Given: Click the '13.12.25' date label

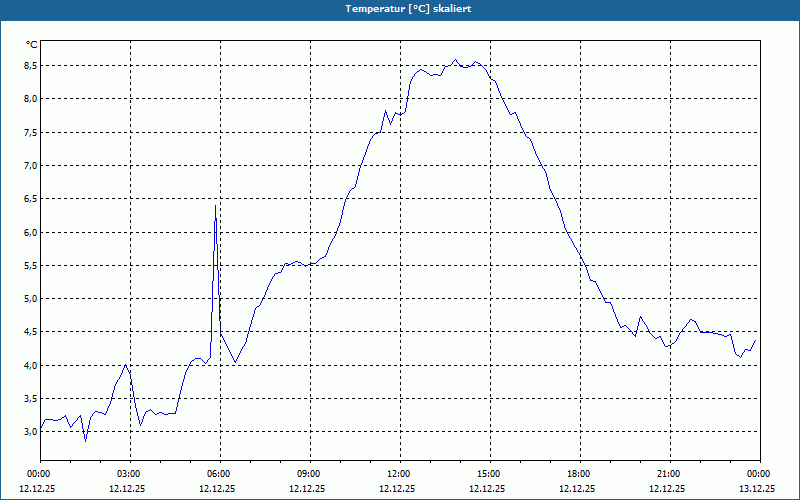Looking at the screenshot, I should 757,488.
